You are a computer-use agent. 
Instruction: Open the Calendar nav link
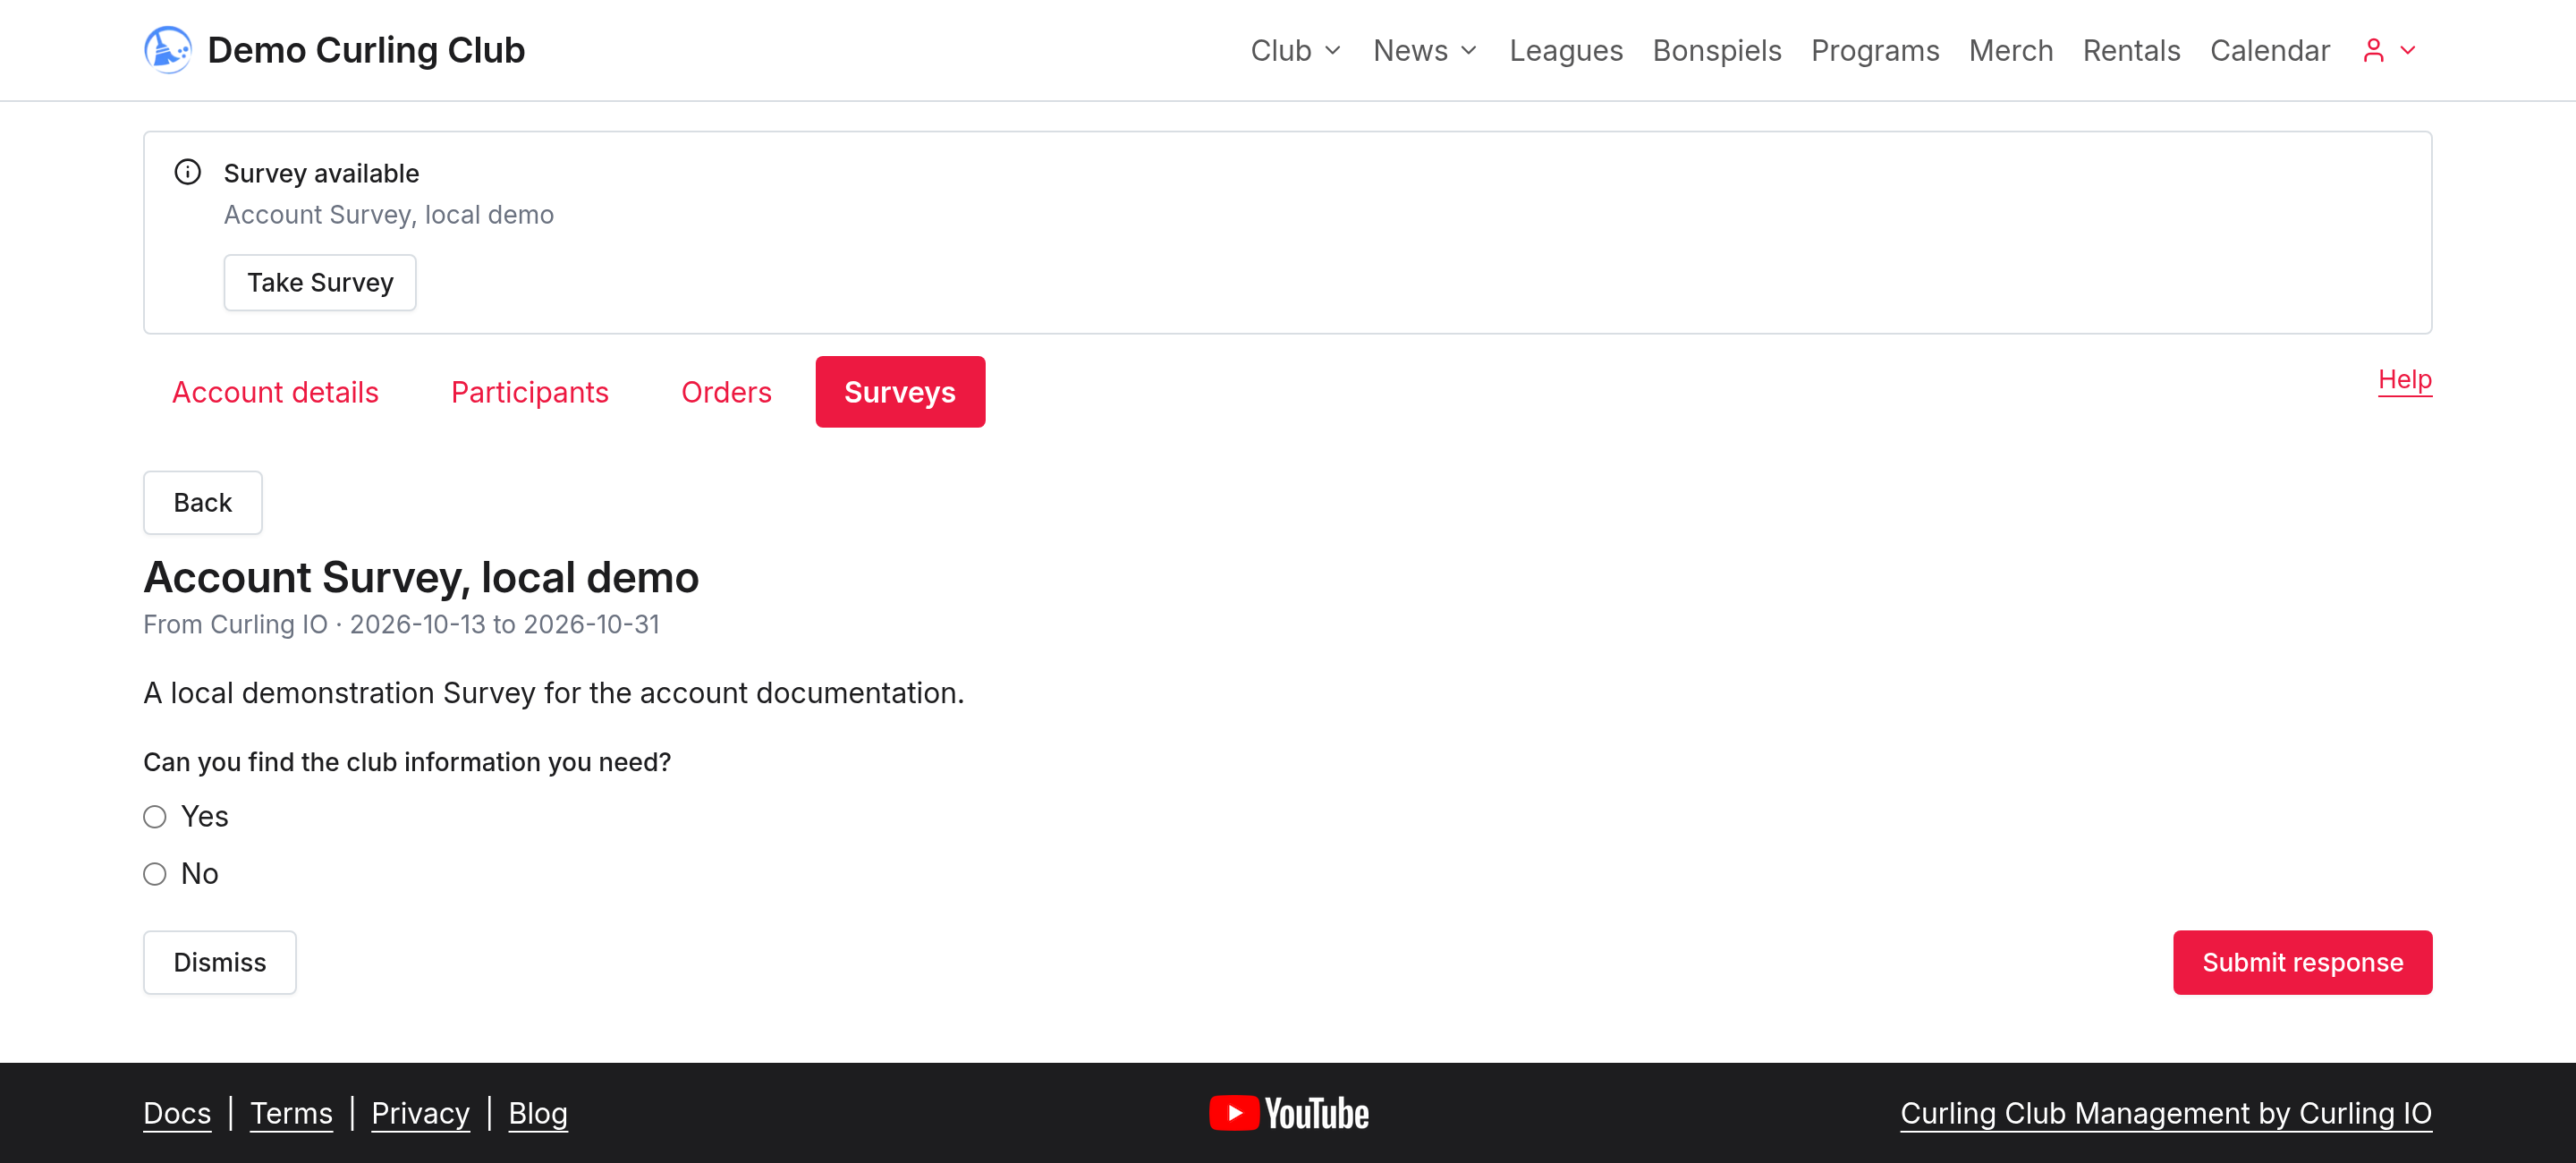[x=2270, y=50]
